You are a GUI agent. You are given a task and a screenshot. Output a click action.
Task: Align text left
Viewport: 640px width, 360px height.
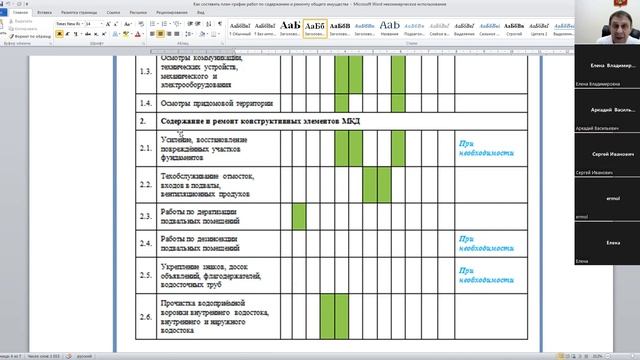pos(152,34)
